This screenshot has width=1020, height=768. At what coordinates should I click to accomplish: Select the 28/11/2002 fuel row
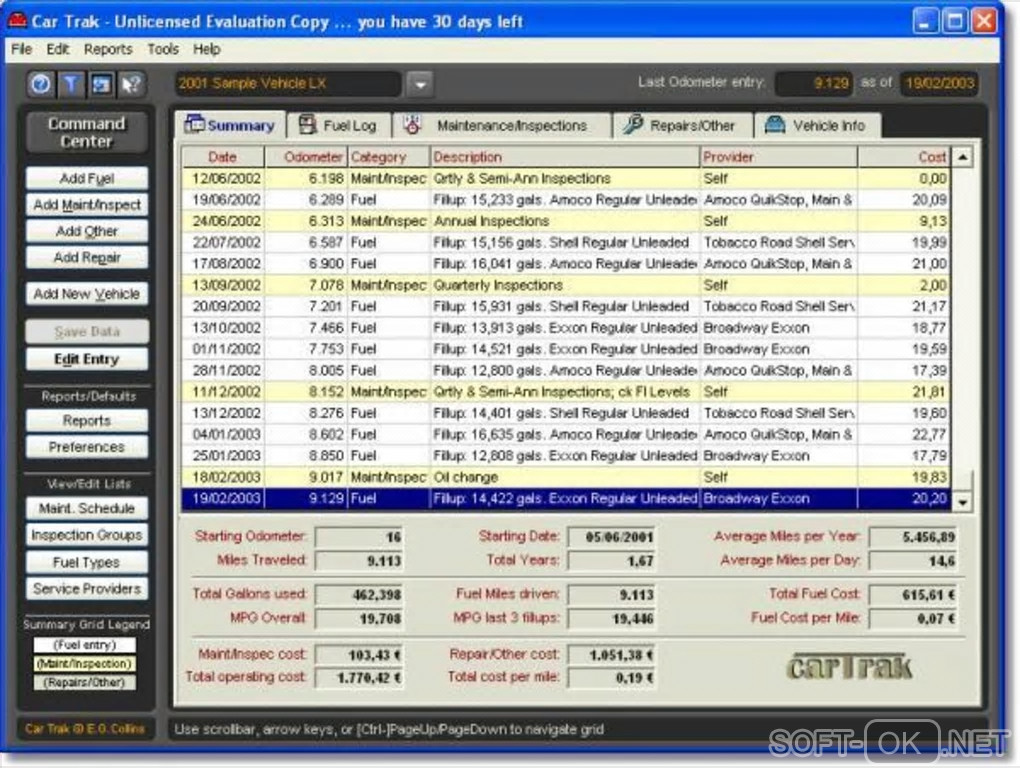click(x=566, y=370)
